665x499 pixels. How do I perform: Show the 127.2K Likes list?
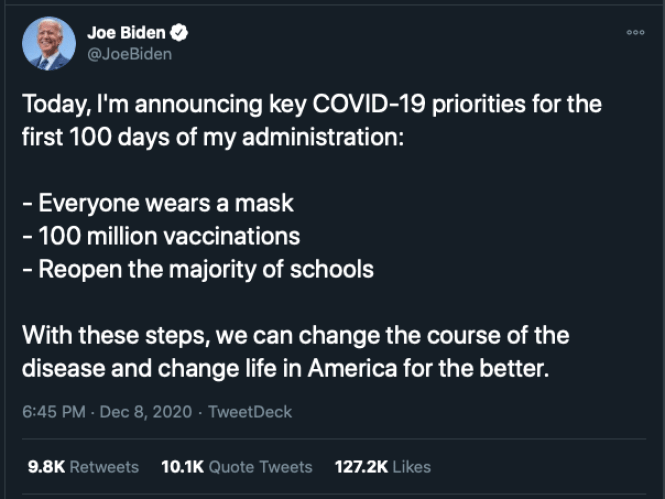tap(383, 466)
